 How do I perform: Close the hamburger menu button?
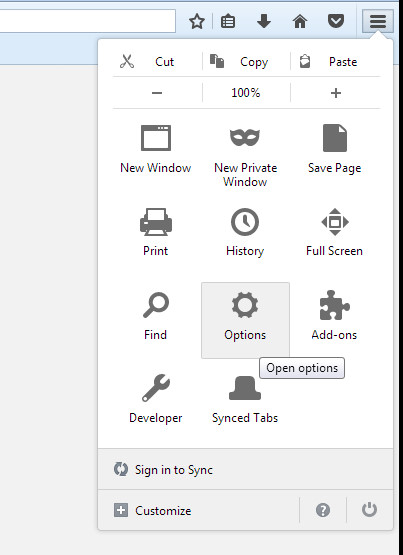378,21
